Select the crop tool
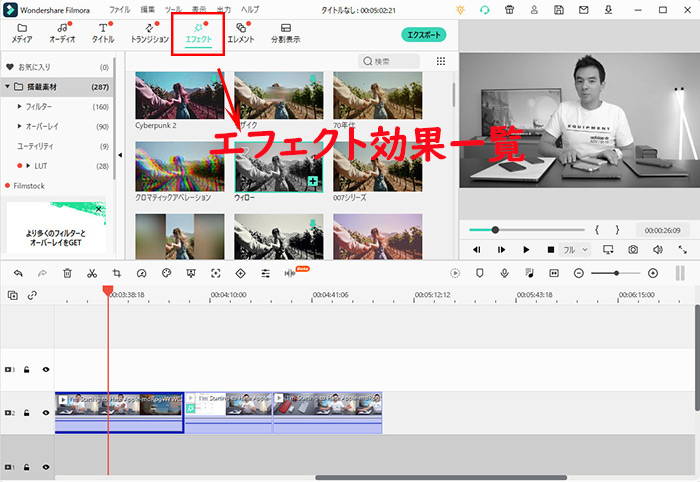 click(117, 273)
